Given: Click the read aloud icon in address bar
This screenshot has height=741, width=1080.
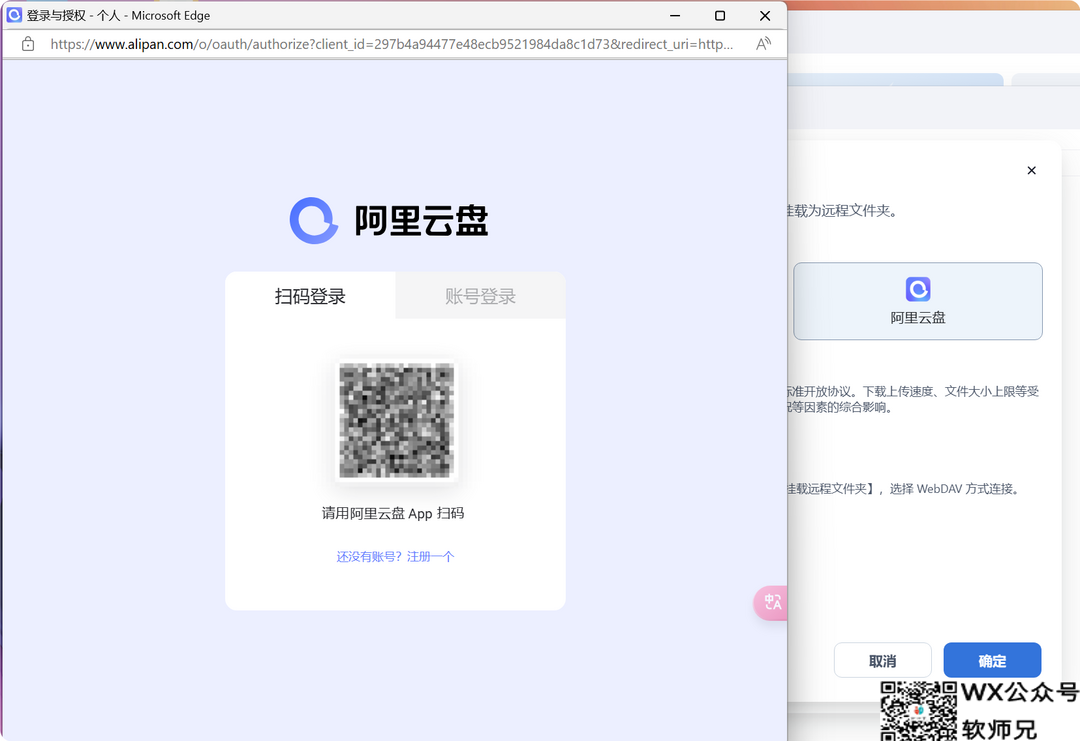Looking at the screenshot, I should point(763,44).
